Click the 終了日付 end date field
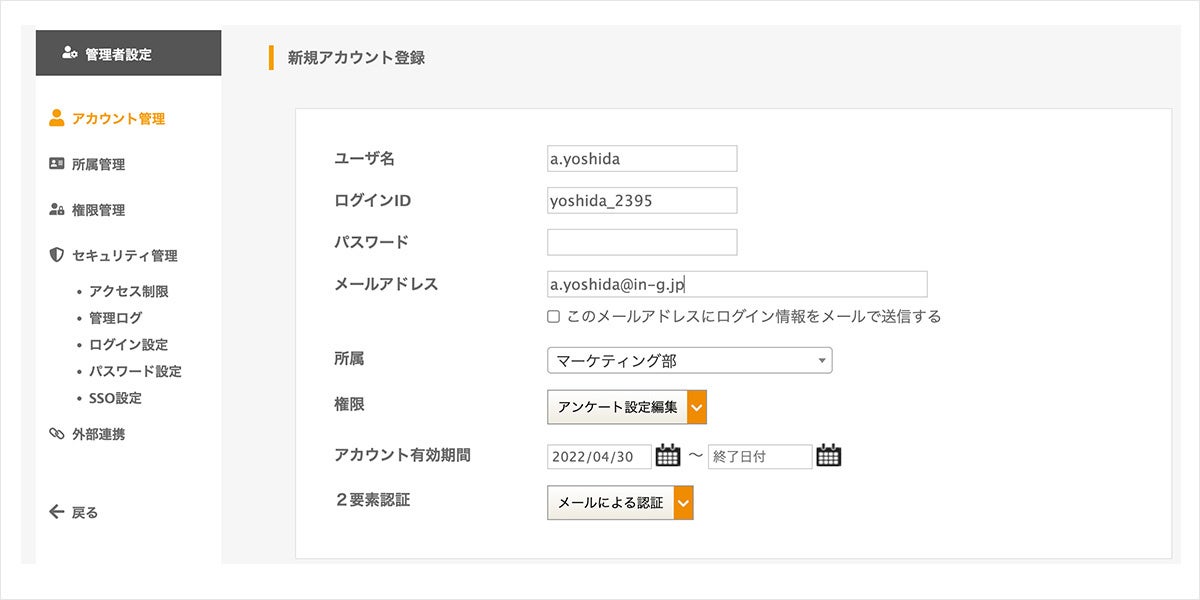This screenshot has height=600, width=1200. coord(759,457)
